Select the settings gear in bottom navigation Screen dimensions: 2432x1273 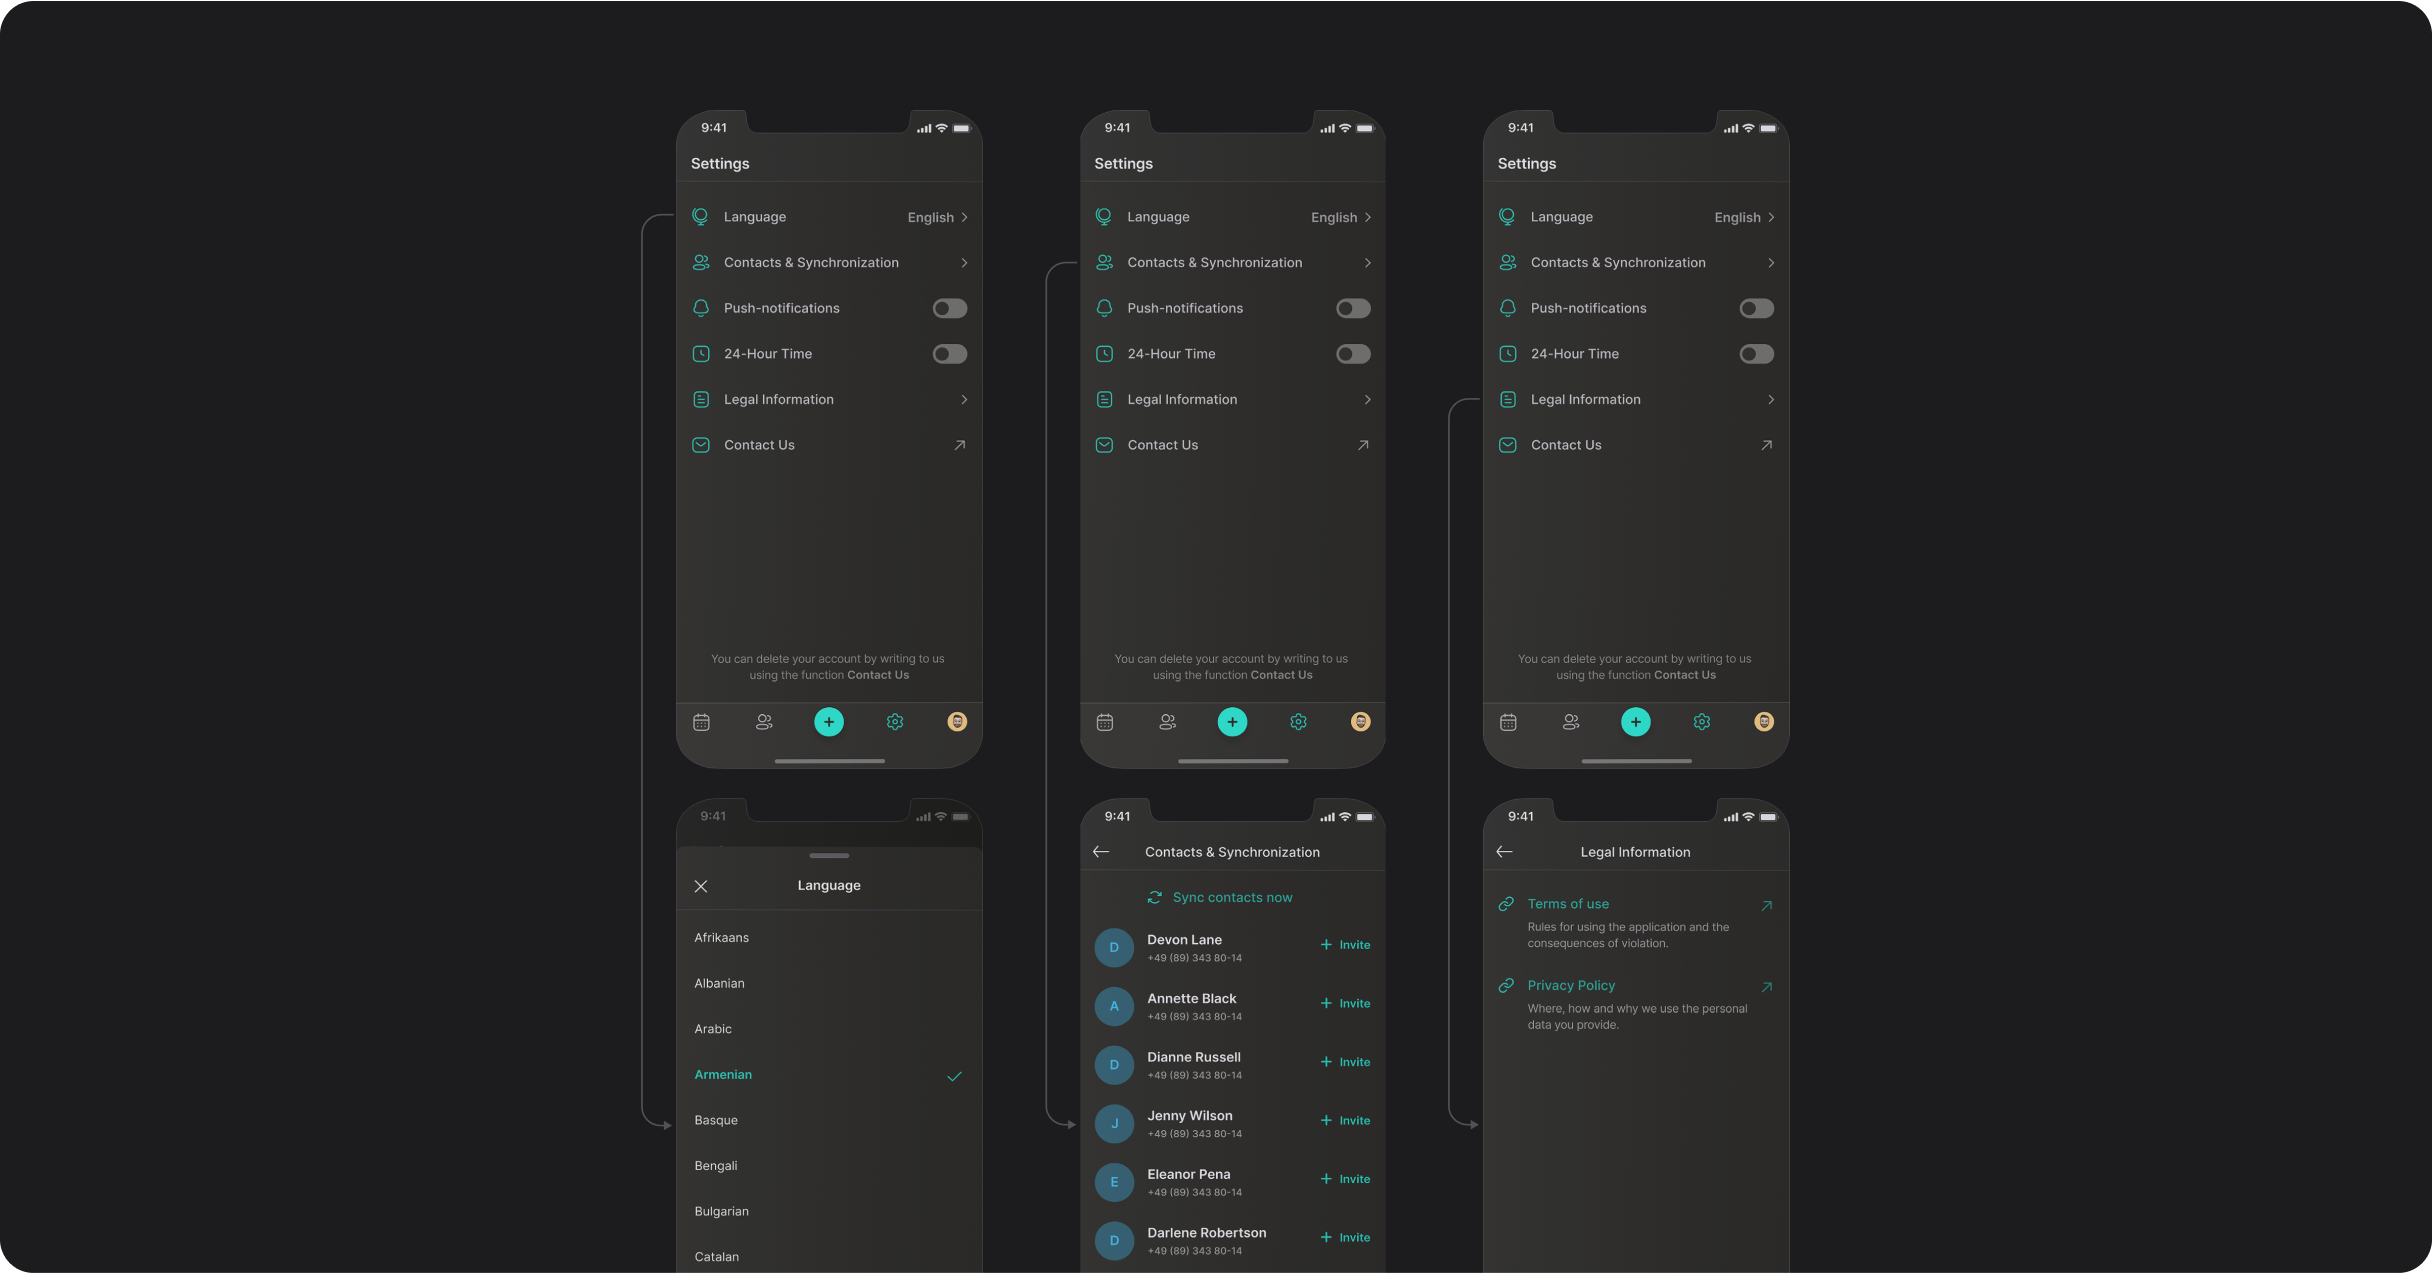point(895,721)
